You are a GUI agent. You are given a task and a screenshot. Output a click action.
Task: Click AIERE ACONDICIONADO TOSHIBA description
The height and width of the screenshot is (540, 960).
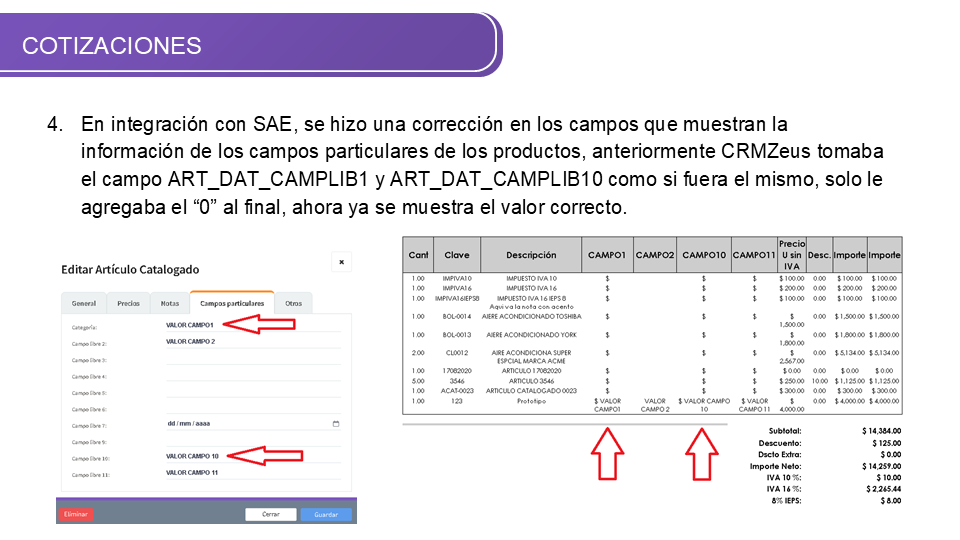click(x=531, y=317)
